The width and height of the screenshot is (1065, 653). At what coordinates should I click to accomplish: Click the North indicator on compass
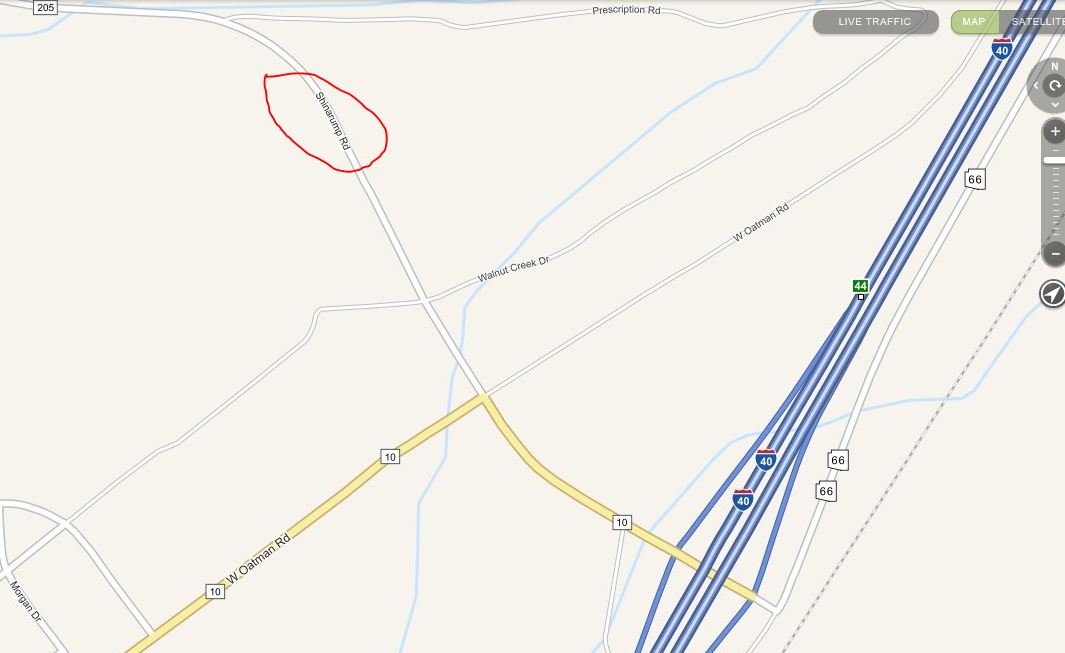pyautogui.click(x=1055, y=66)
